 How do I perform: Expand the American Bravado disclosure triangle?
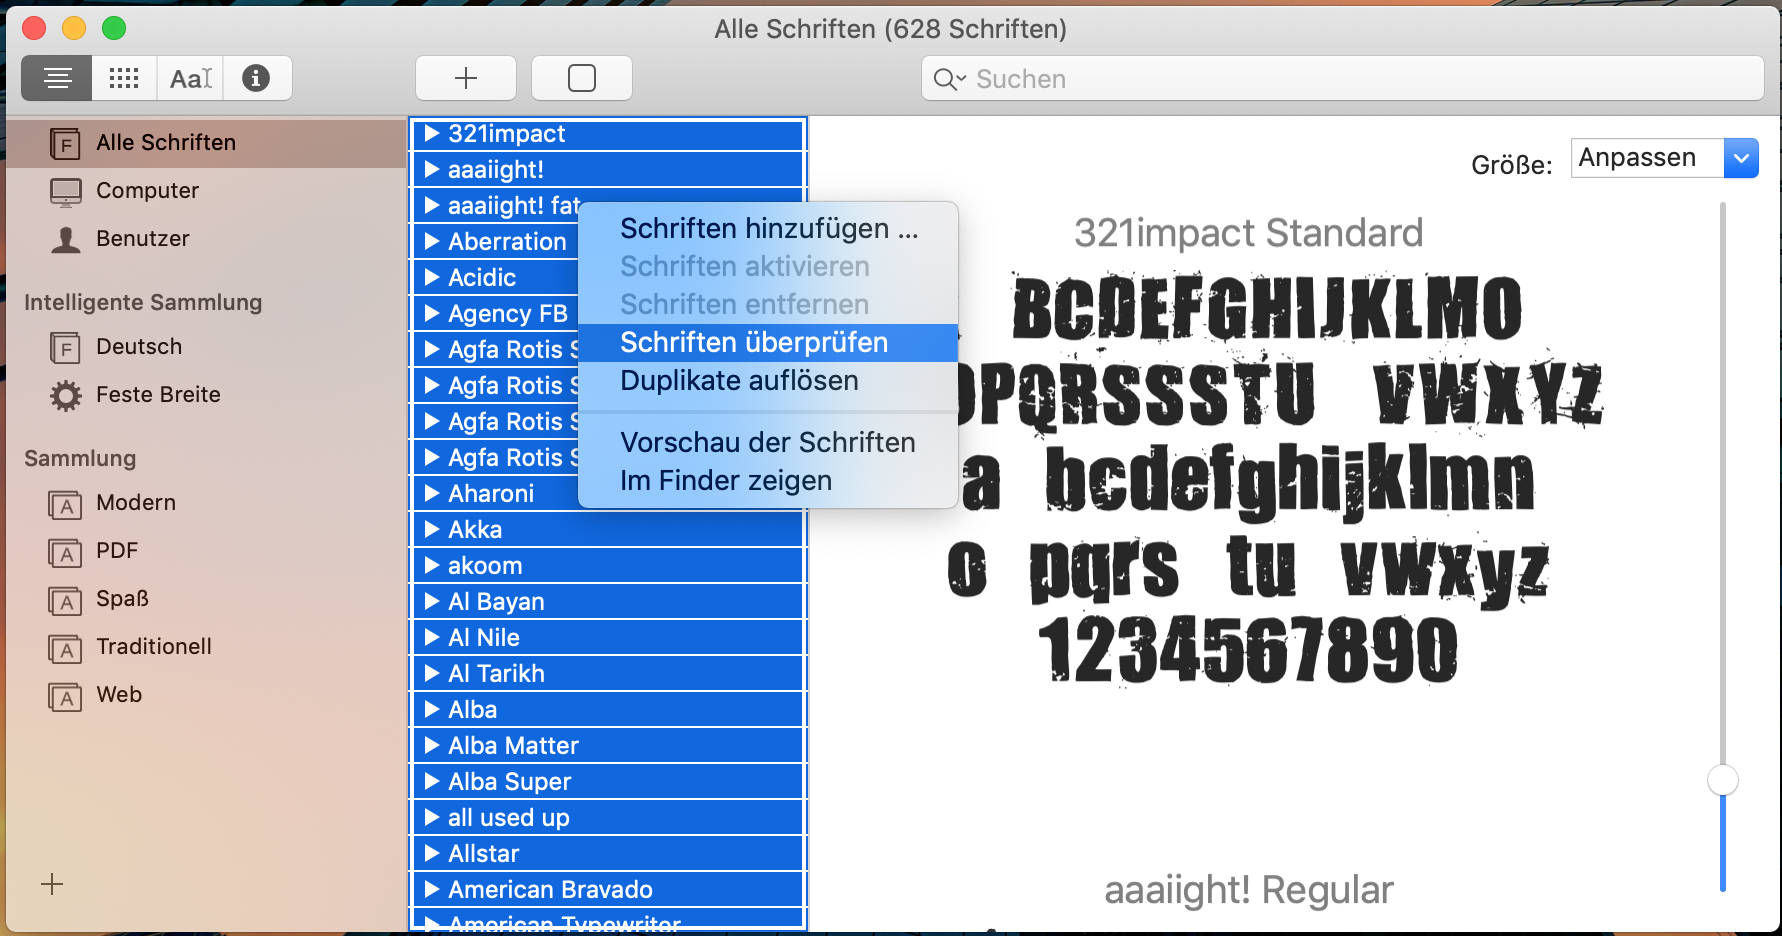tap(432, 890)
